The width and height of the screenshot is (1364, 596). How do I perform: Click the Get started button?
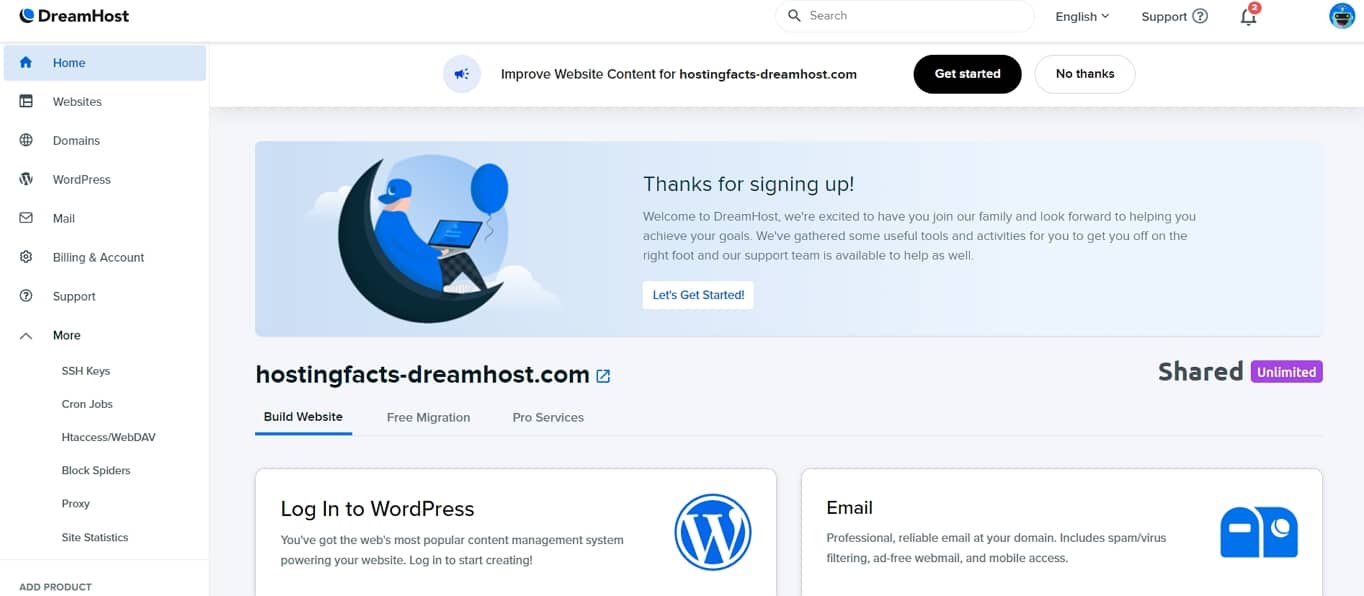tap(967, 74)
